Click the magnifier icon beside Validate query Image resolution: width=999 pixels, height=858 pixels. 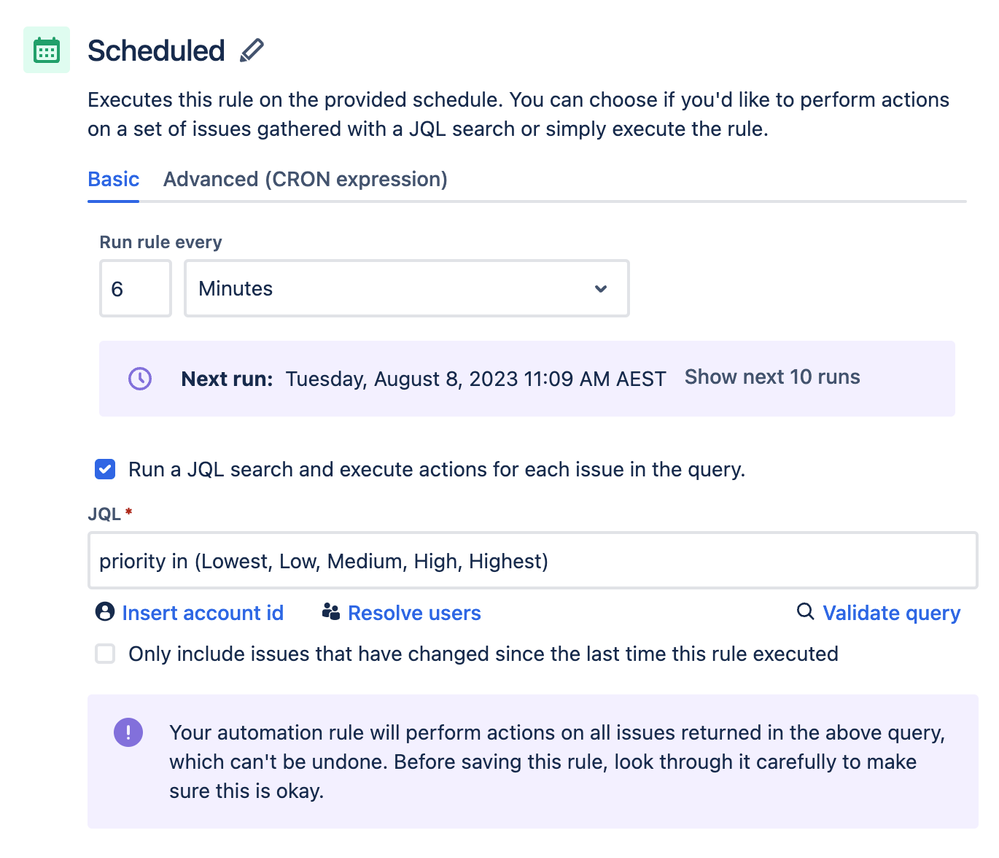805,611
